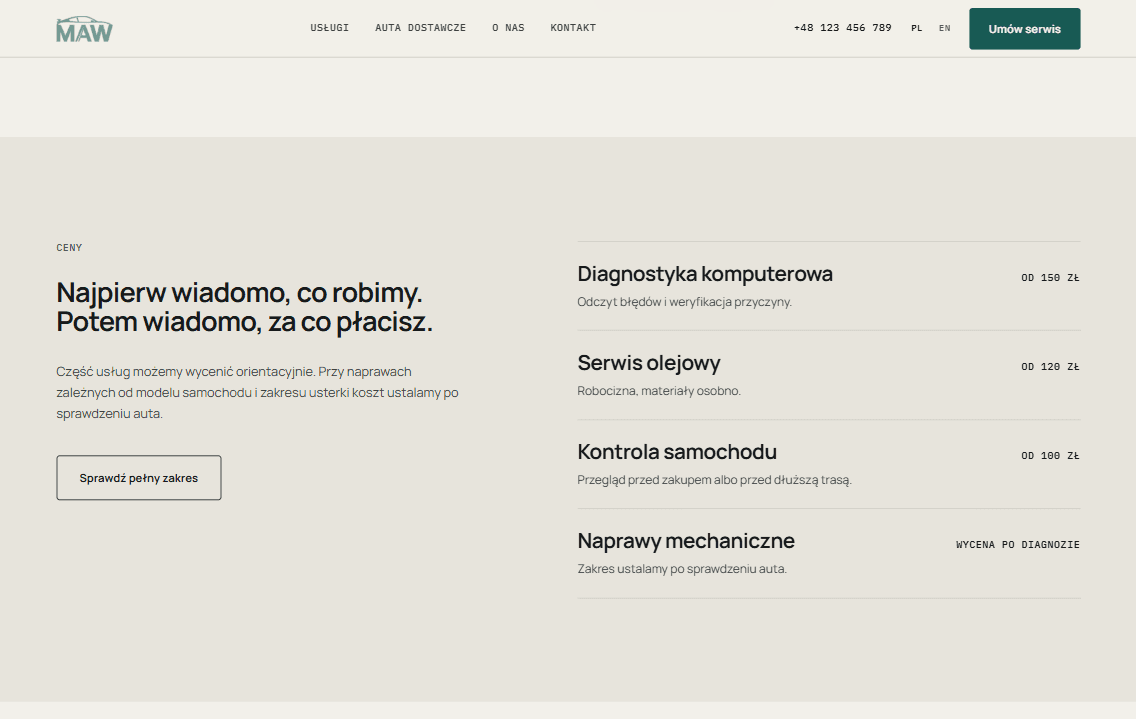Select the Serwis olejowy heading
The width and height of the screenshot is (1136, 719).
pyautogui.click(x=648, y=363)
